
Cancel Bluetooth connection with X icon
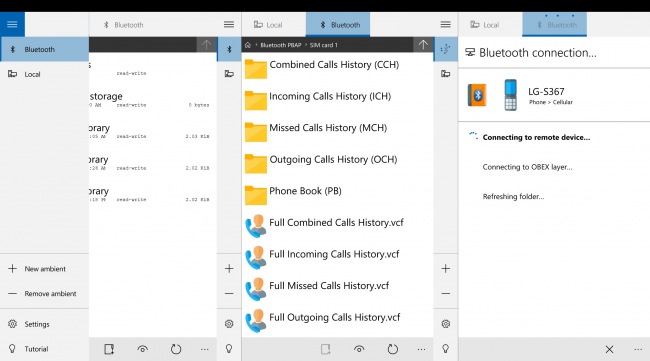coord(609,349)
